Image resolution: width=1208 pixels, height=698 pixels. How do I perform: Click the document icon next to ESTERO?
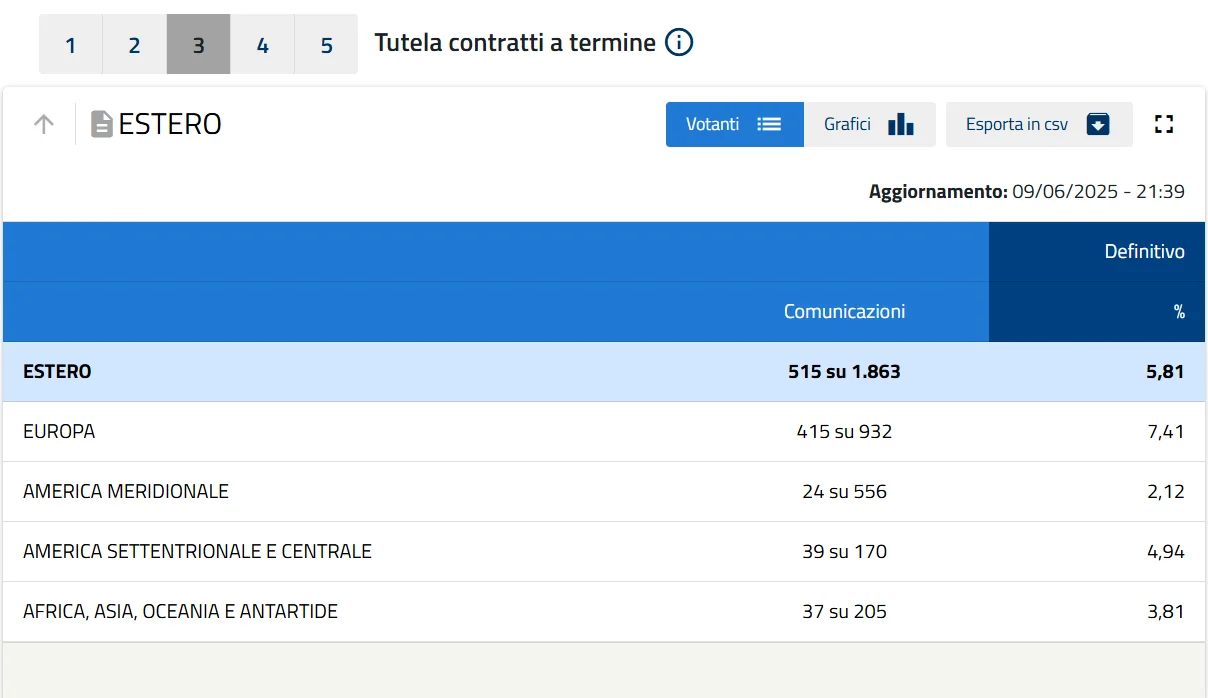(x=101, y=124)
